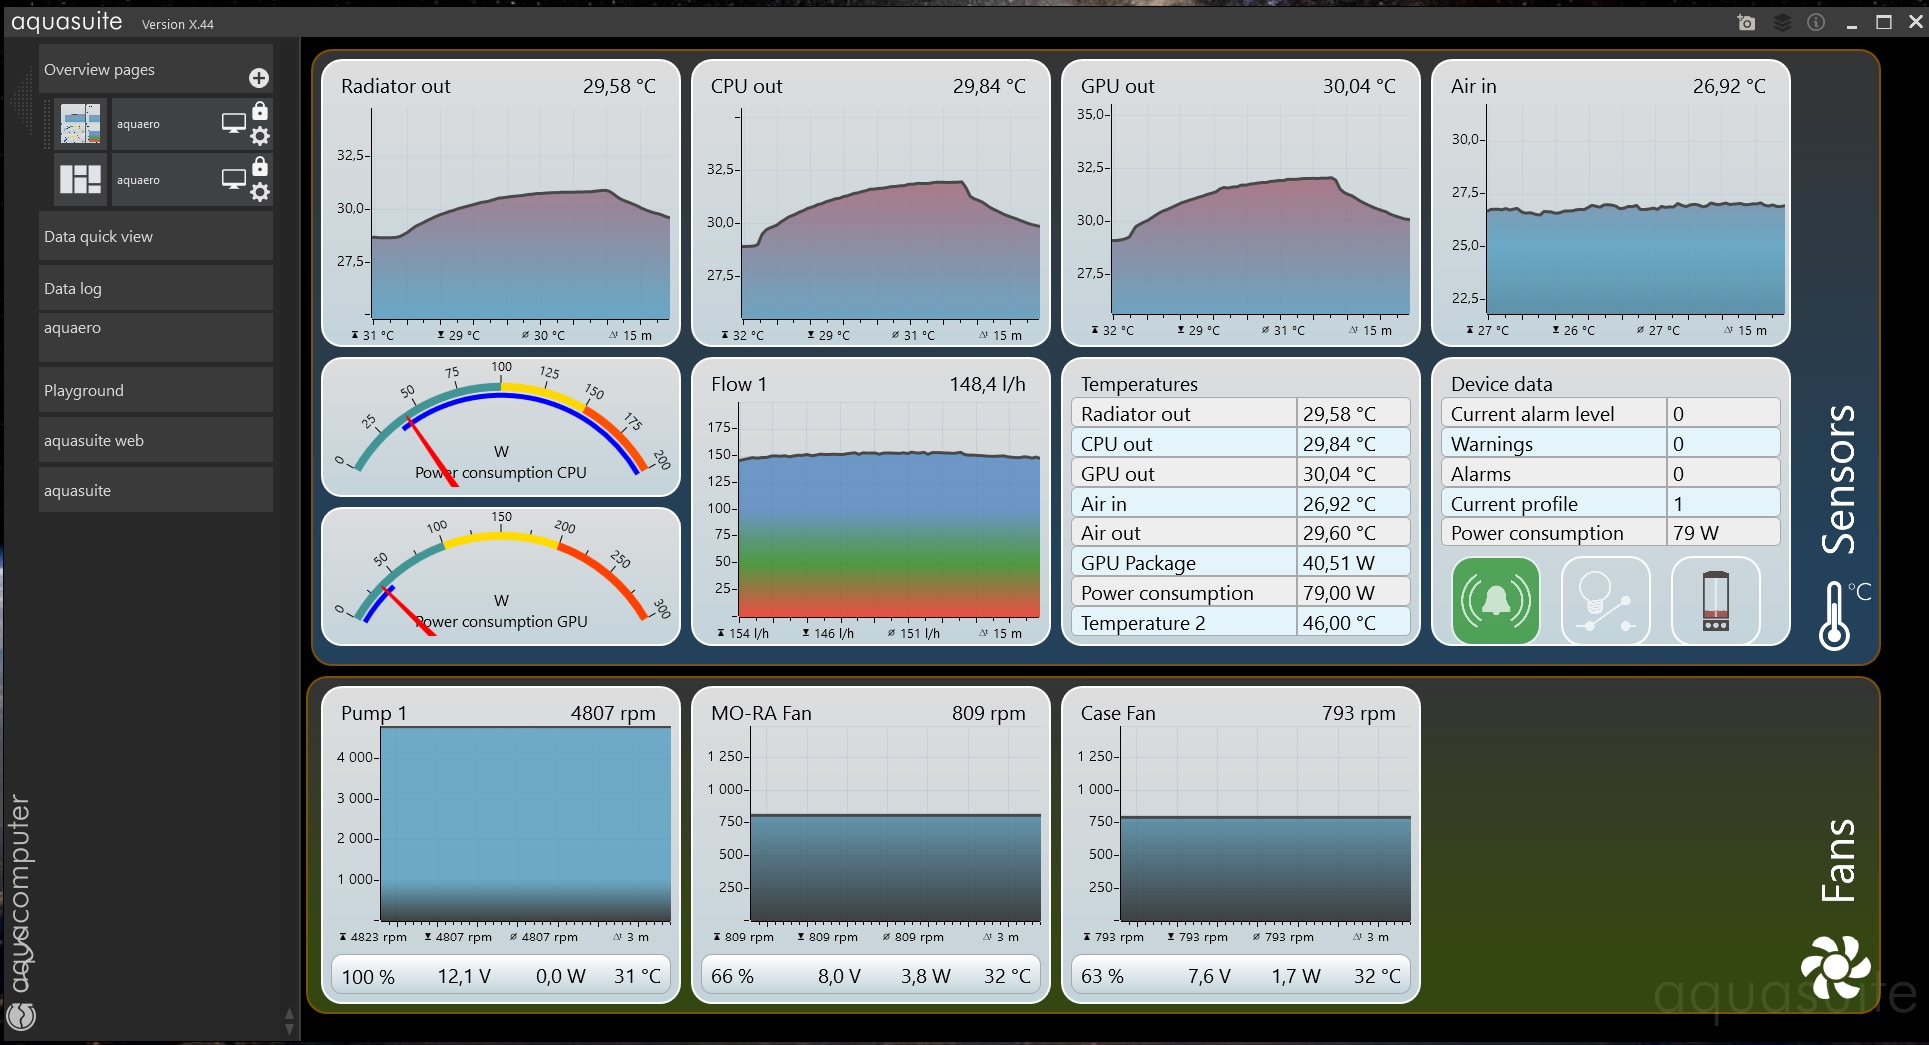Image resolution: width=1929 pixels, height=1045 pixels.
Task: Click Case Fan's '7,6 V' voltage
Action: [1209, 976]
